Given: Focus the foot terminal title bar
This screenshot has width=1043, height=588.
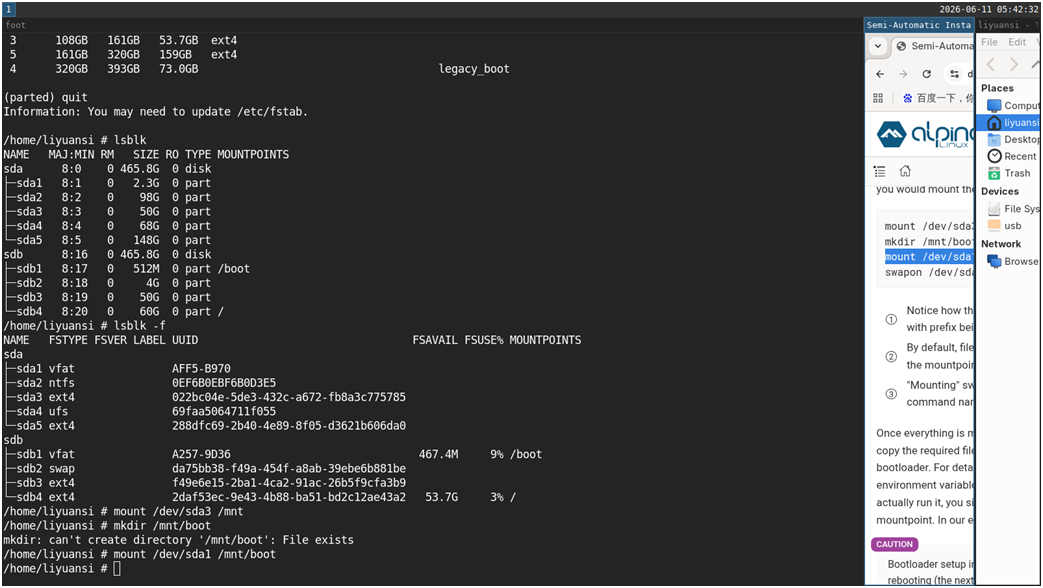Looking at the screenshot, I should tap(432, 25).
